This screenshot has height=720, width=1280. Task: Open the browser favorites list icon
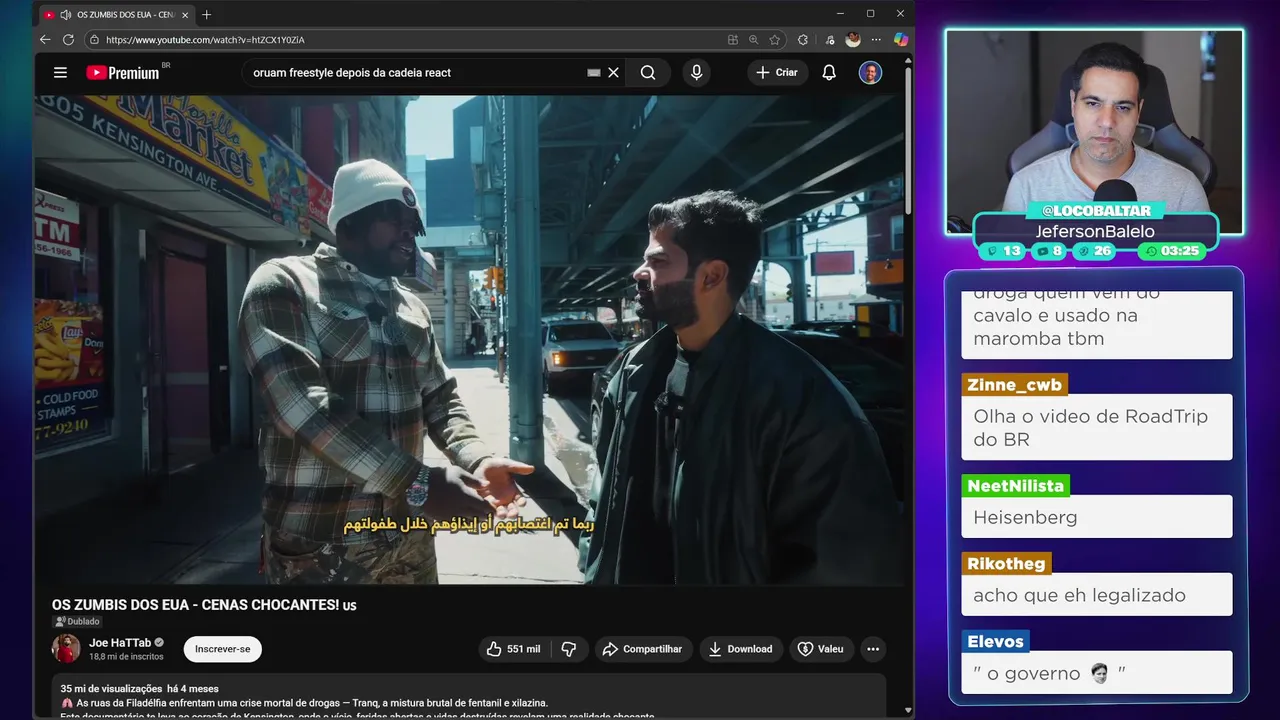pyautogui.click(x=829, y=40)
